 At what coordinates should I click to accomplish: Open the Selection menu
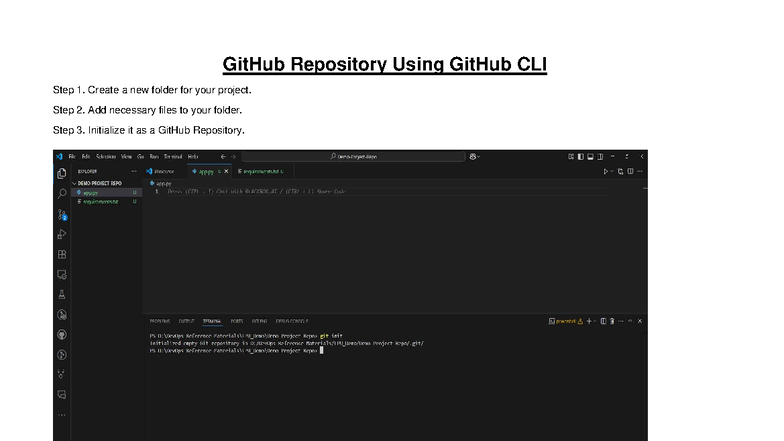pos(106,156)
